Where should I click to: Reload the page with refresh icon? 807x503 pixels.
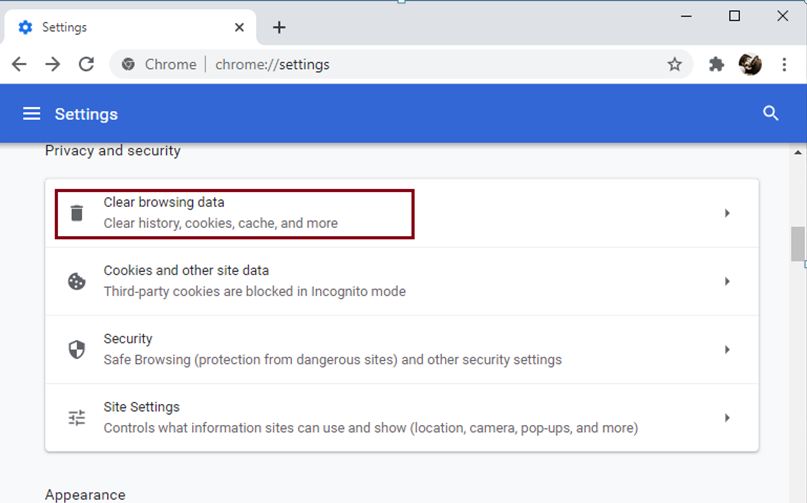point(86,64)
